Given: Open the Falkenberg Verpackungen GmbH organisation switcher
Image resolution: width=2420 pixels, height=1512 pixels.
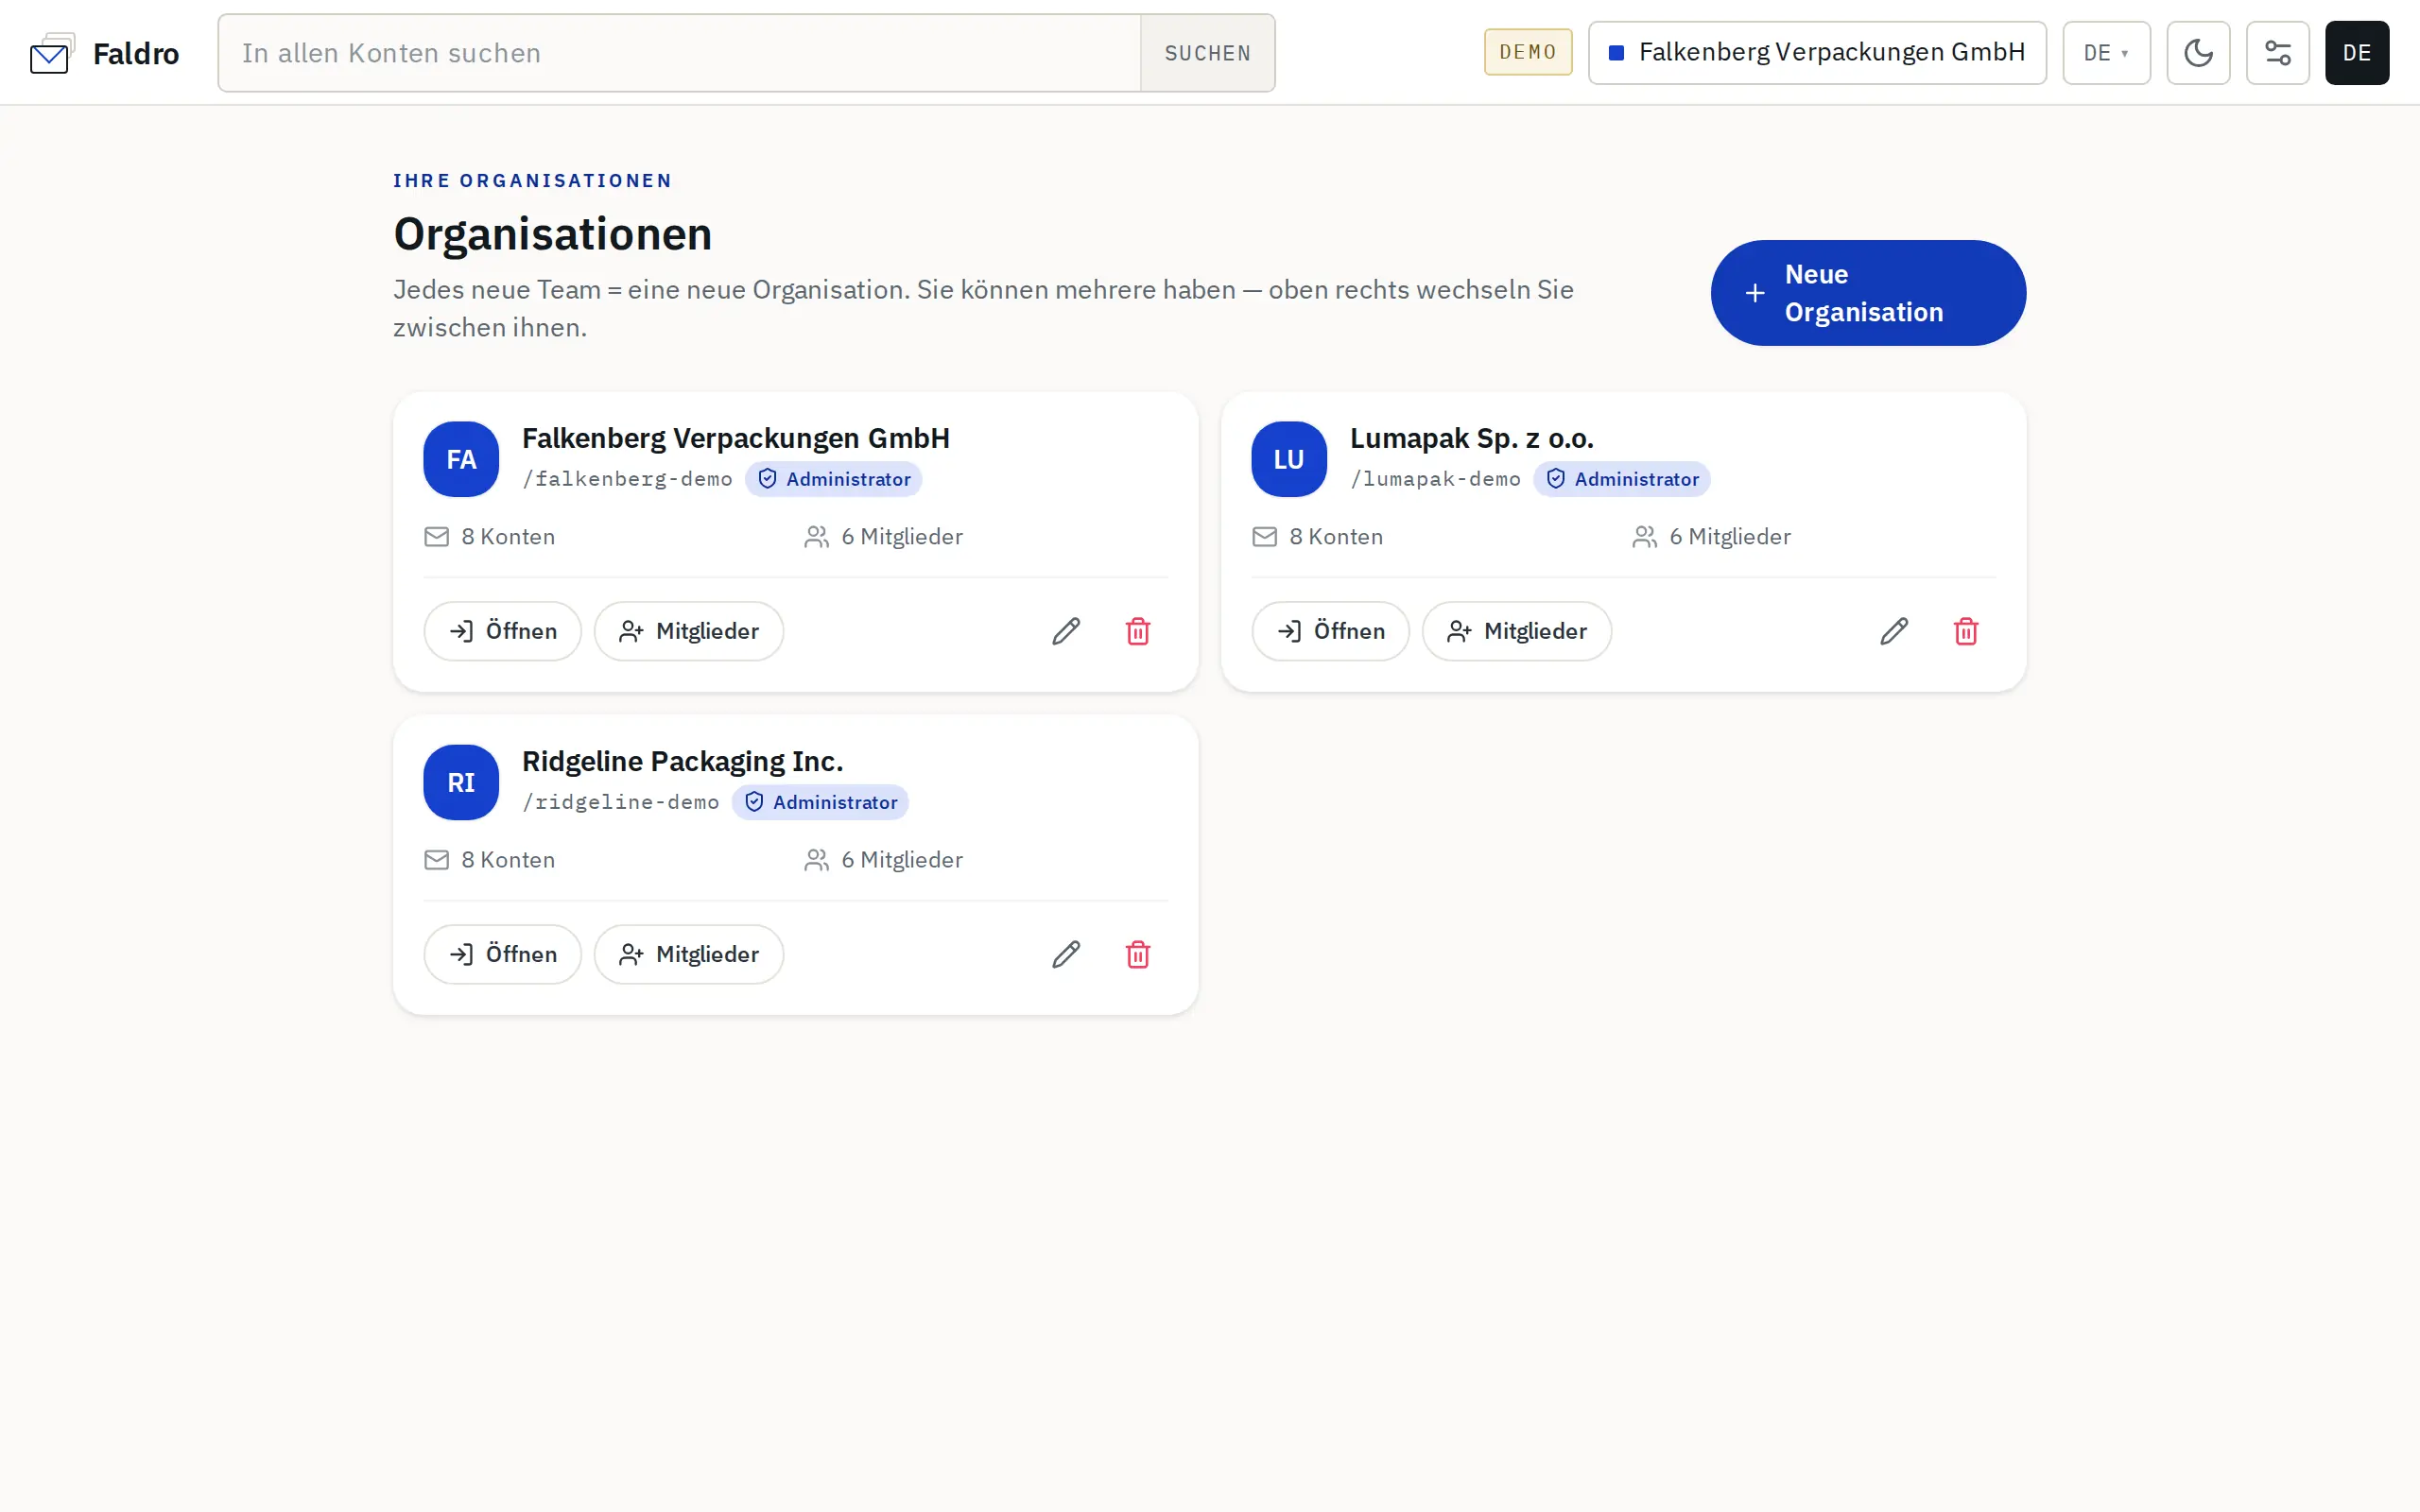Looking at the screenshot, I should coord(1817,53).
